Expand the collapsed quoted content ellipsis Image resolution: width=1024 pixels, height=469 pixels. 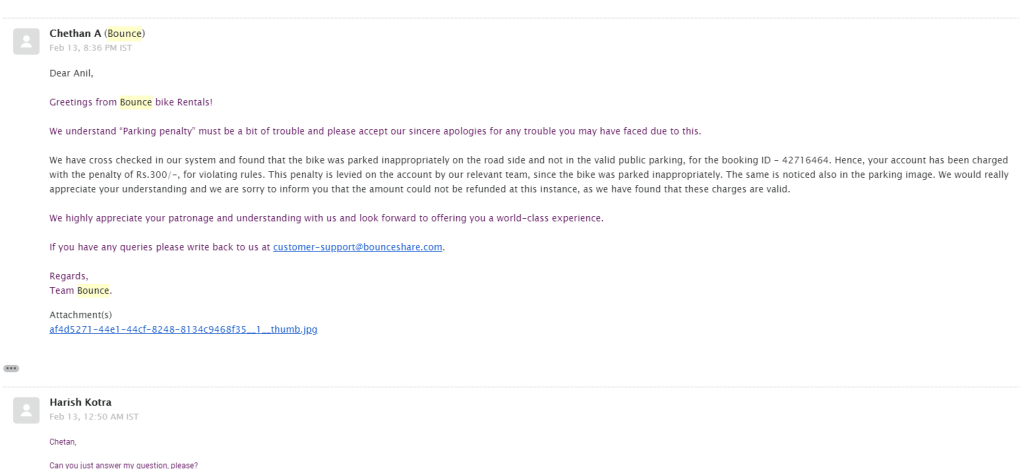(11, 368)
